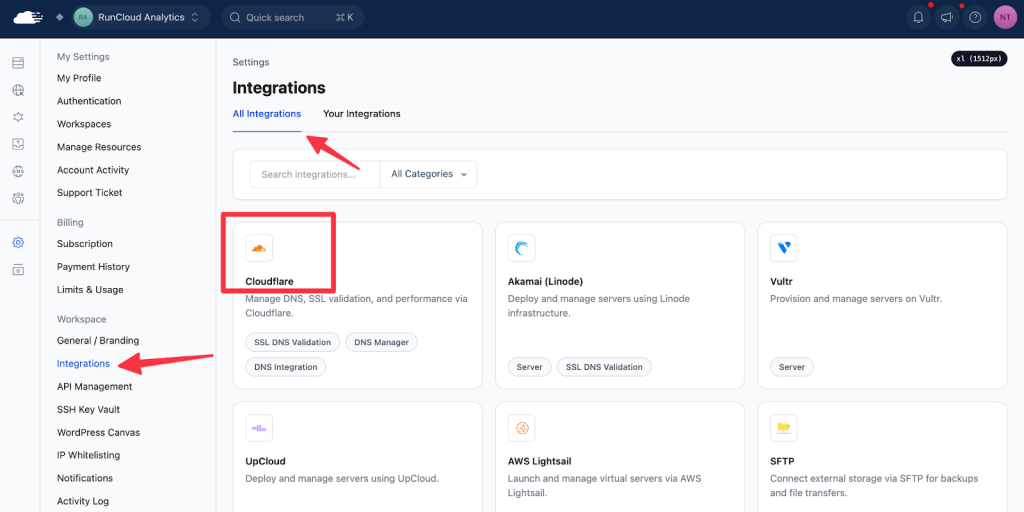Click the servers icon in left rail
1024x512 pixels.
18,63
